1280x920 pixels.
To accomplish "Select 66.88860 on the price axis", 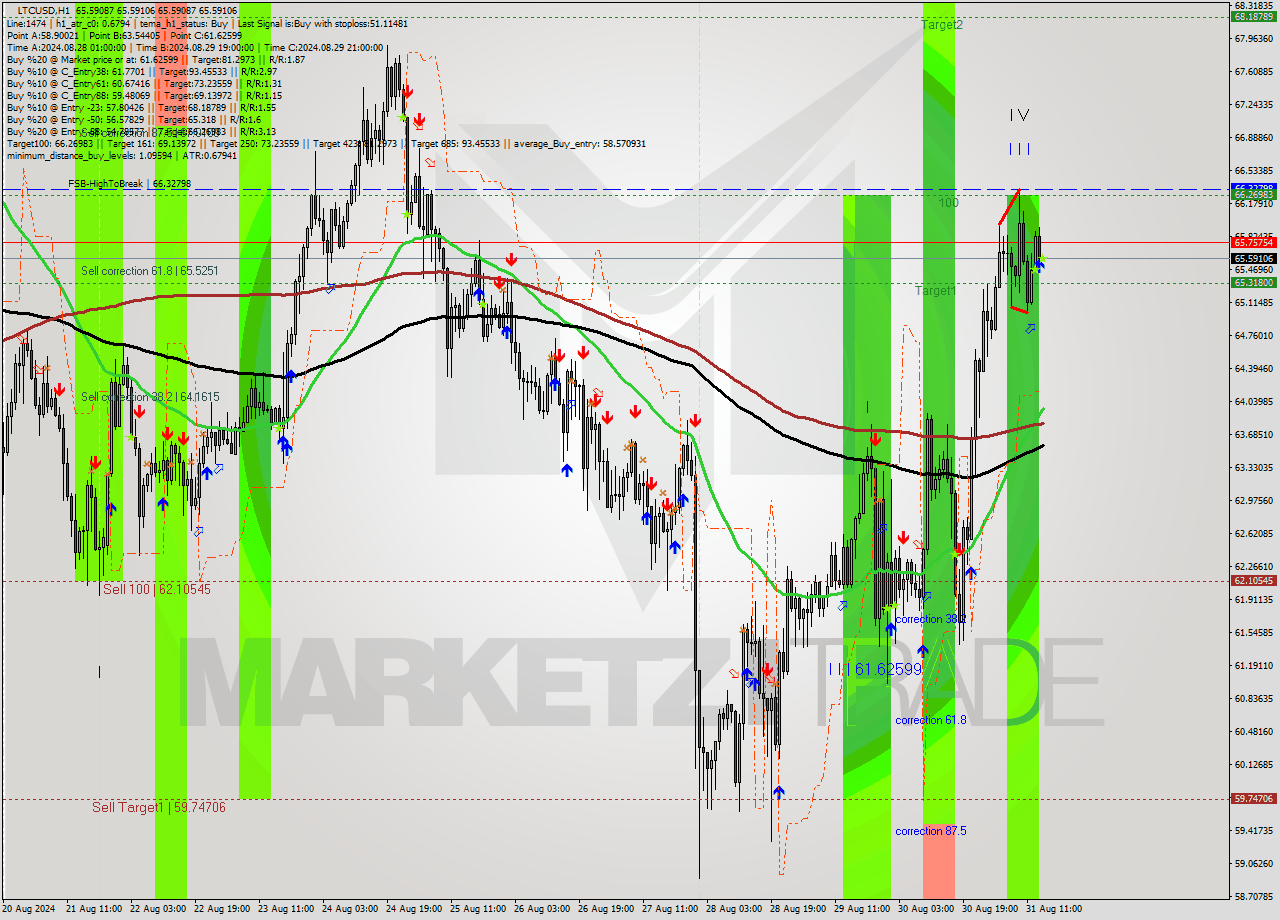I will (x=1253, y=138).
